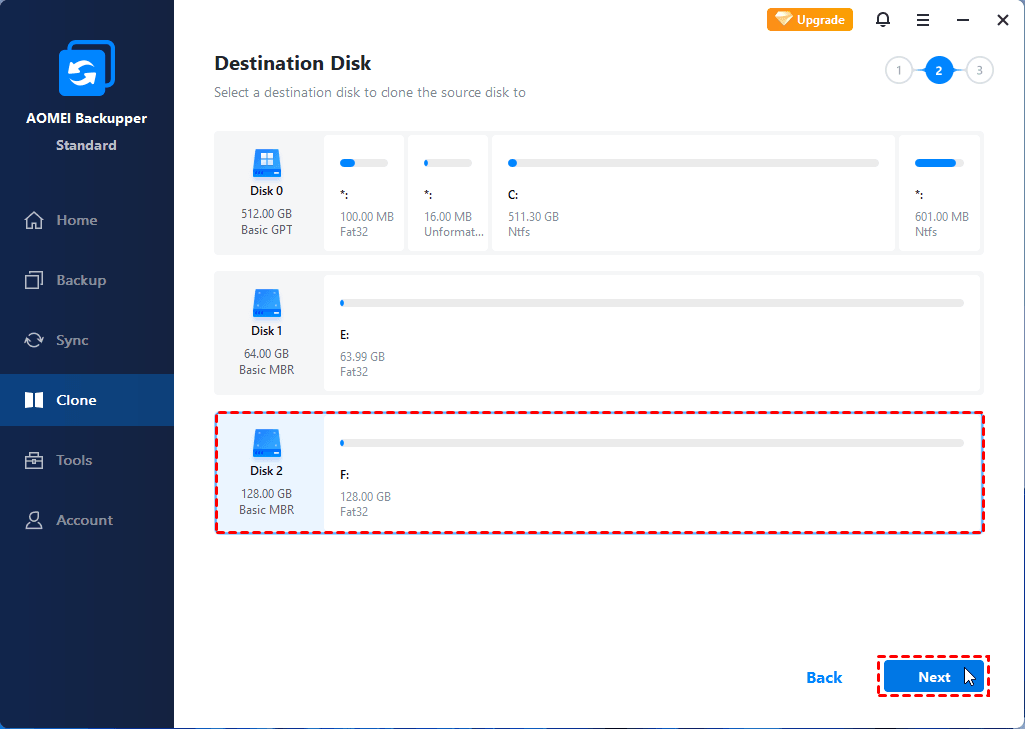Click the 128.00 GB size text under Disk 2
This screenshot has height=729, width=1025.
tap(267, 494)
